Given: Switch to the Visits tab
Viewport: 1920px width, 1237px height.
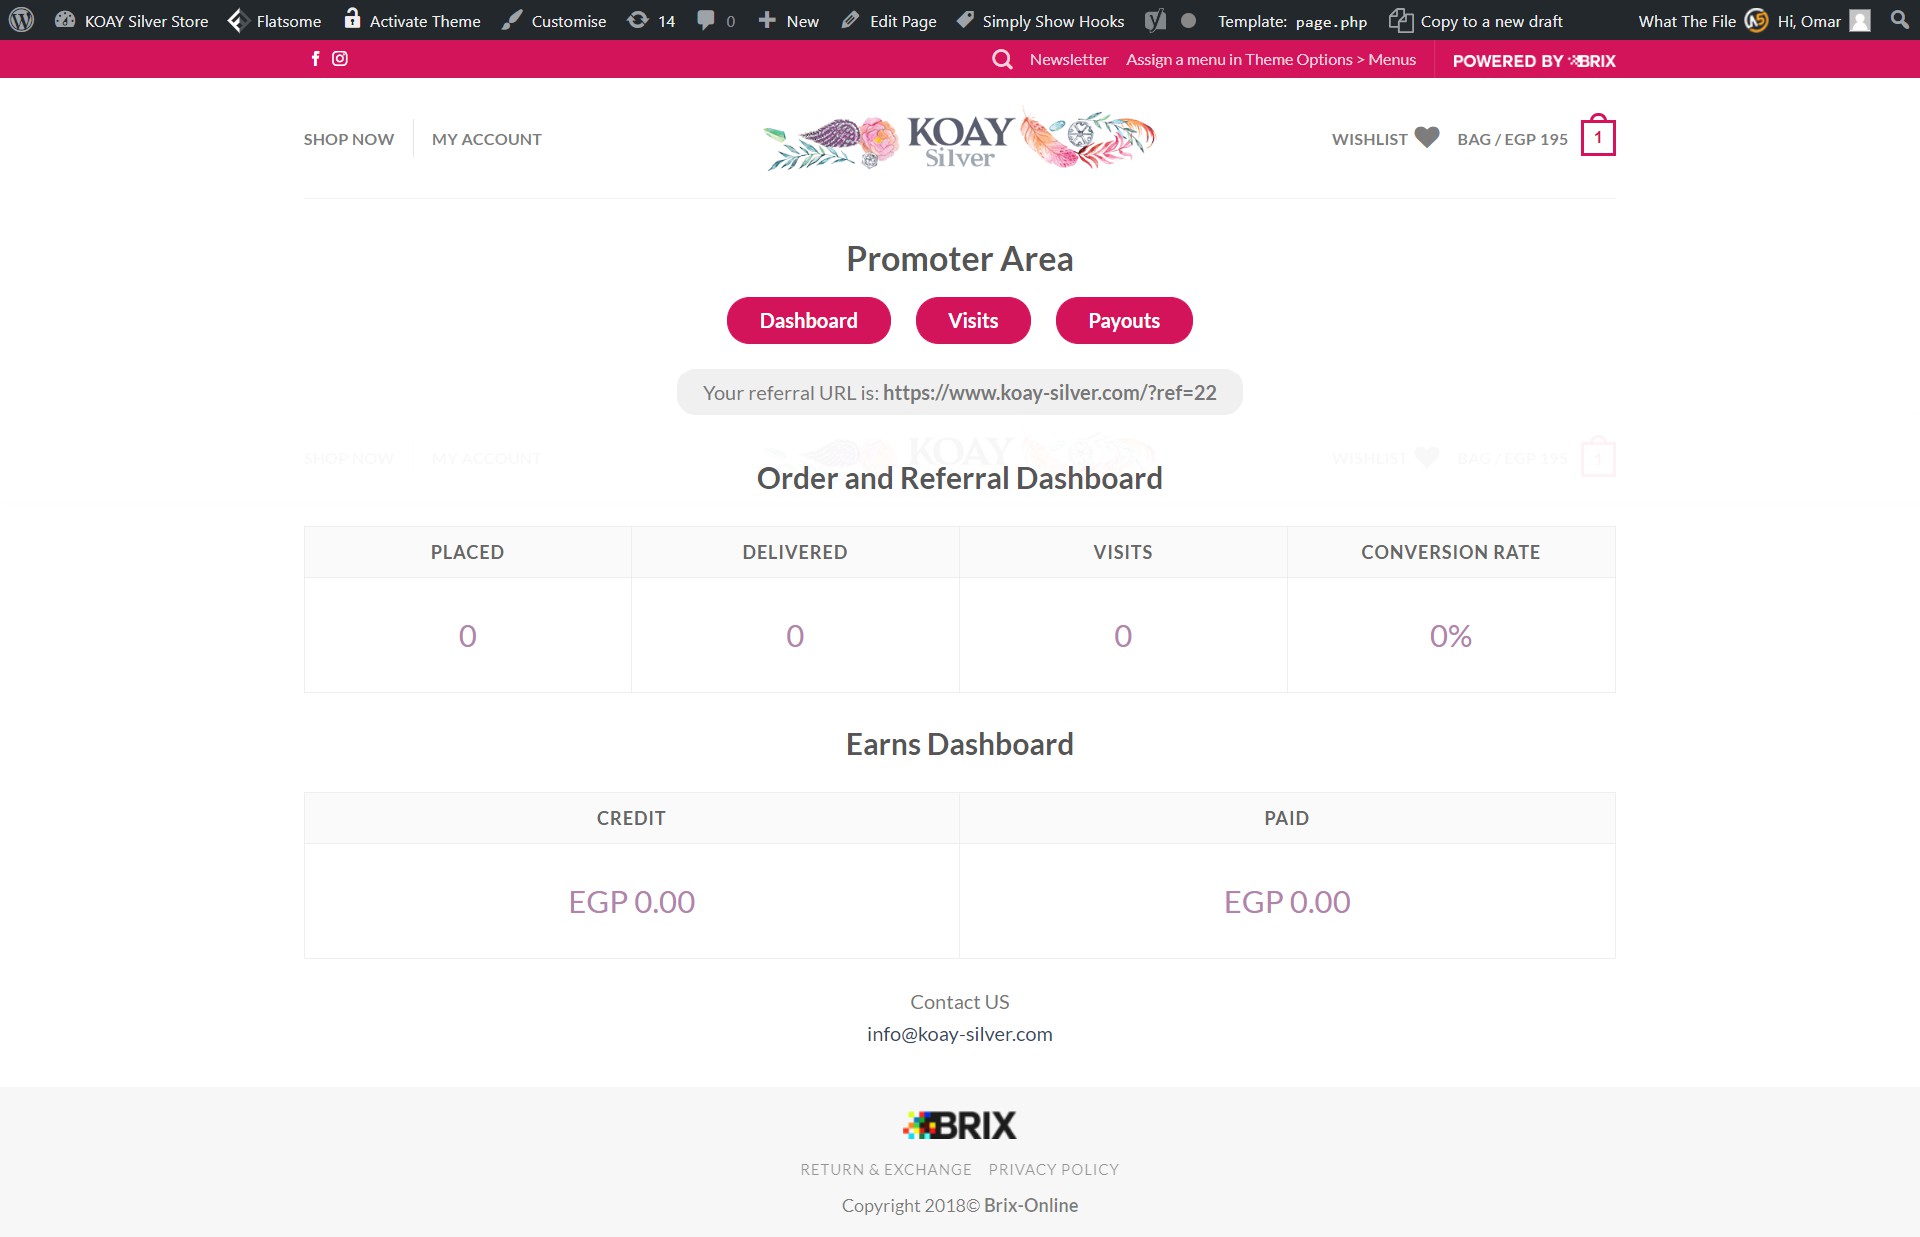Looking at the screenshot, I should pos(972,321).
